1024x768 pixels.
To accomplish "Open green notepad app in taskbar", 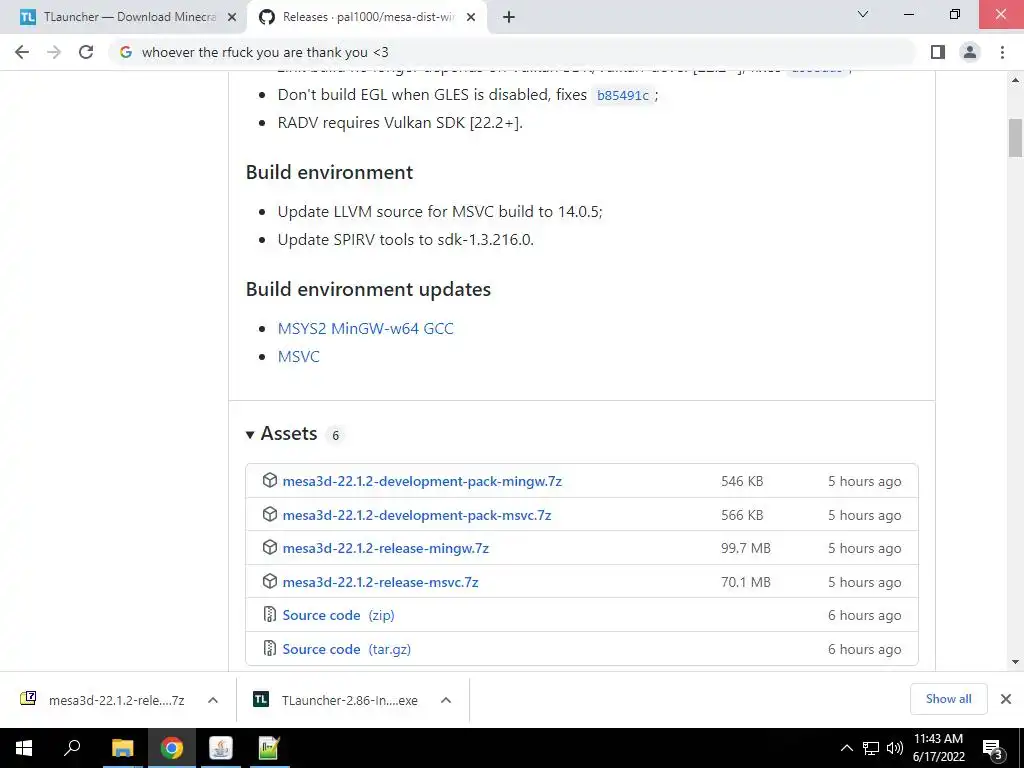I will (x=269, y=748).
